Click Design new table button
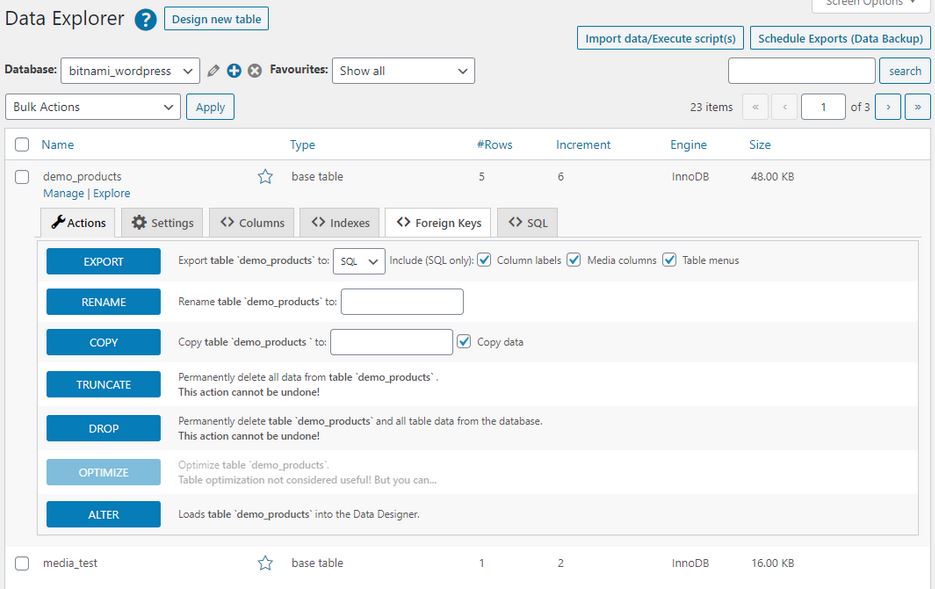935x589 pixels. (x=216, y=19)
